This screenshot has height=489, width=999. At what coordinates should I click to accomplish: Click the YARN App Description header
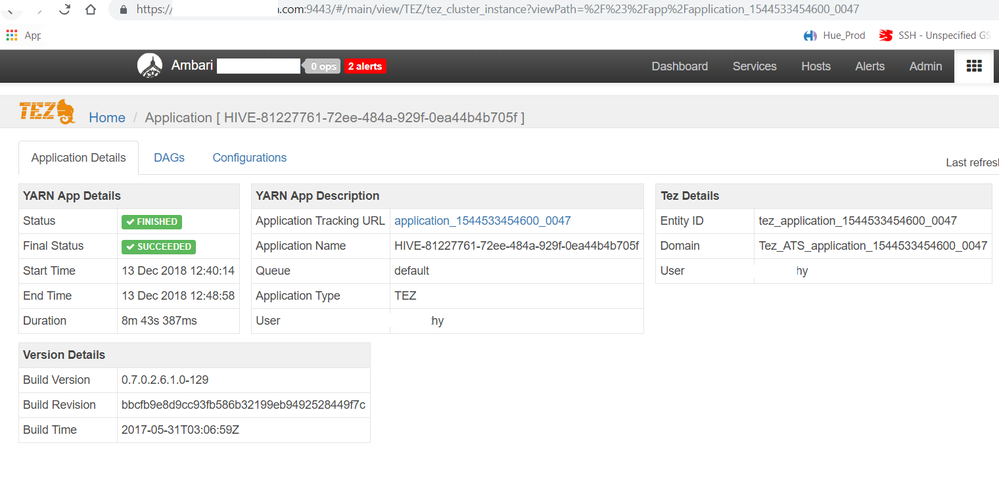click(x=317, y=196)
